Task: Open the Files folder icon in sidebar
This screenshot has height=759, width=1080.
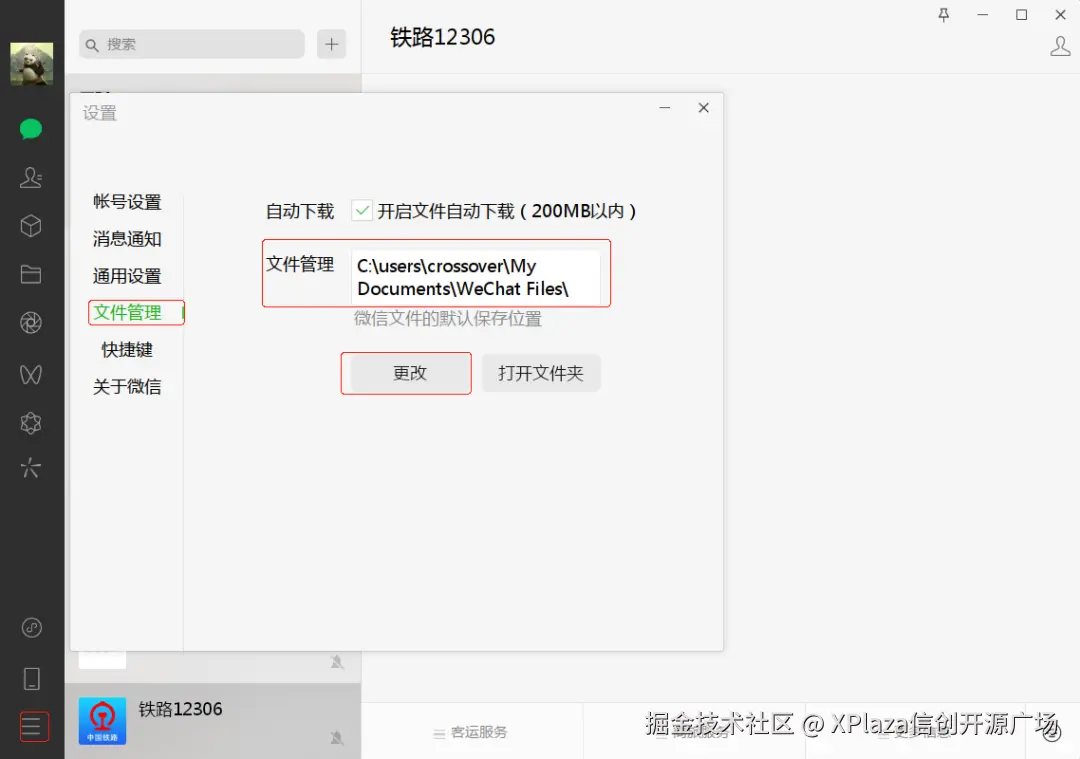Action: pos(31,274)
